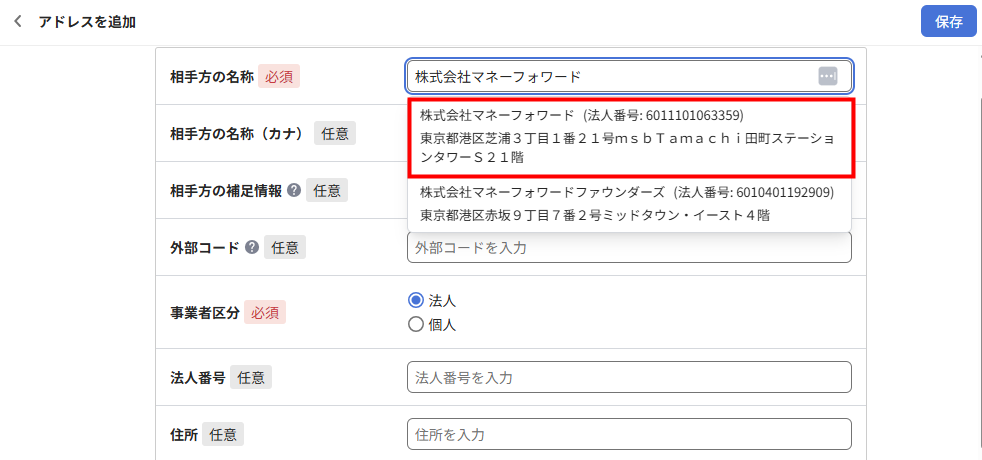Click the back arrow beside アドレスを追加
The width and height of the screenshot is (982, 460).
coord(18,21)
